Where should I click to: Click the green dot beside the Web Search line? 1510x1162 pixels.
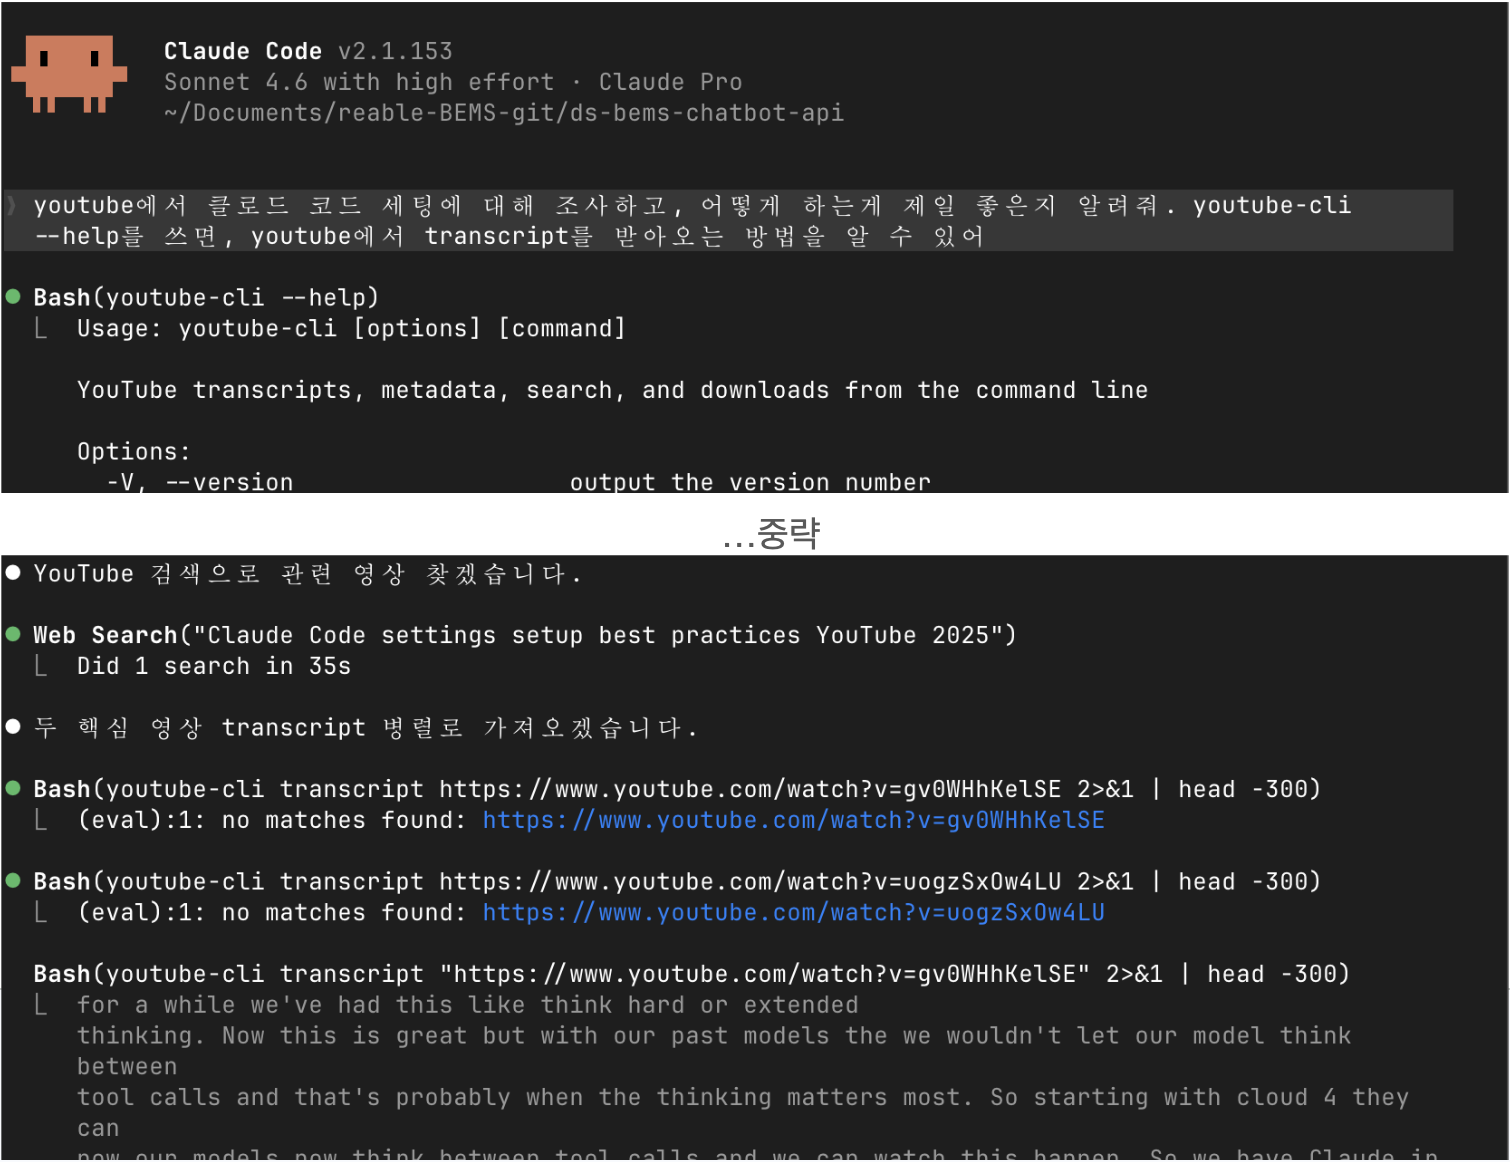(13, 634)
